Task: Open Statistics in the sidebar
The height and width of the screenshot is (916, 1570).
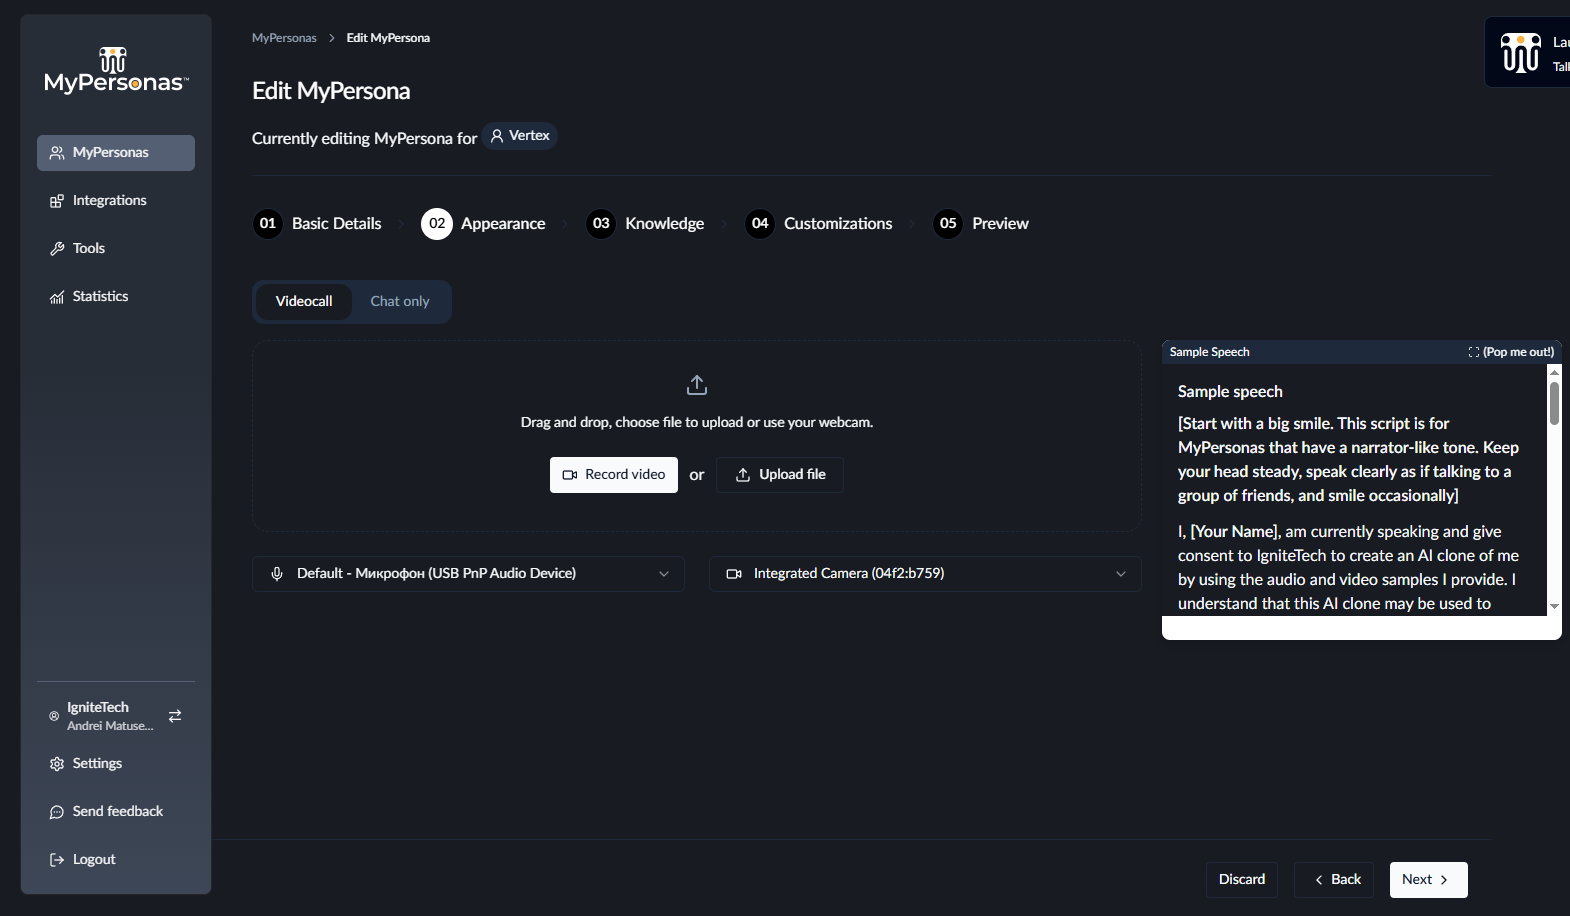Action: (116, 297)
